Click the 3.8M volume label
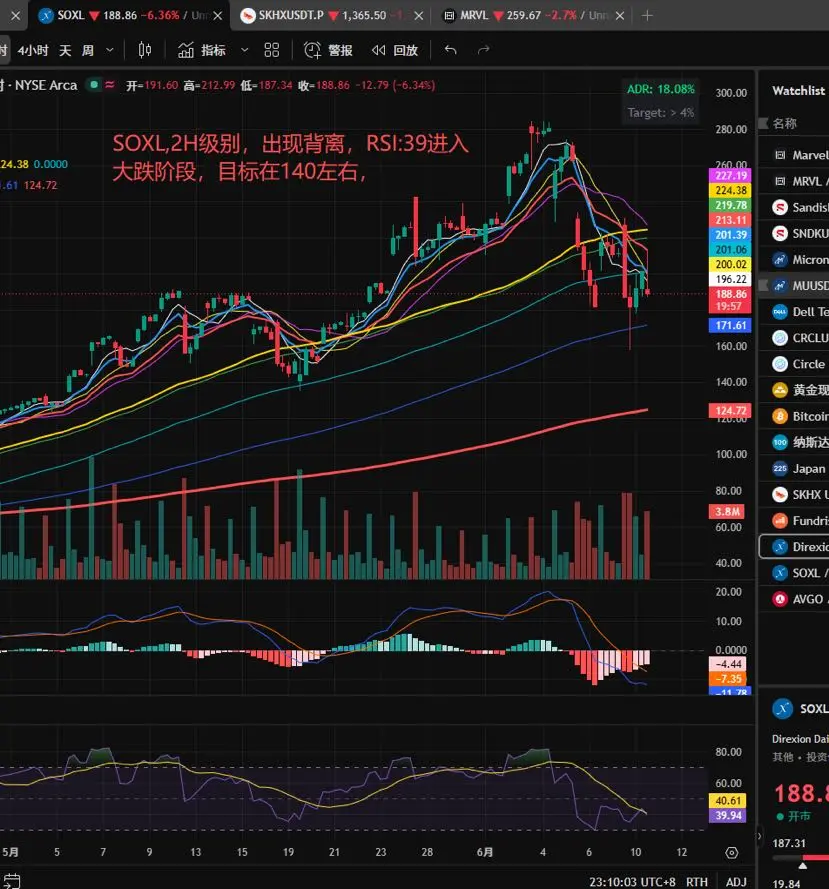 pyautogui.click(x=727, y=511)
